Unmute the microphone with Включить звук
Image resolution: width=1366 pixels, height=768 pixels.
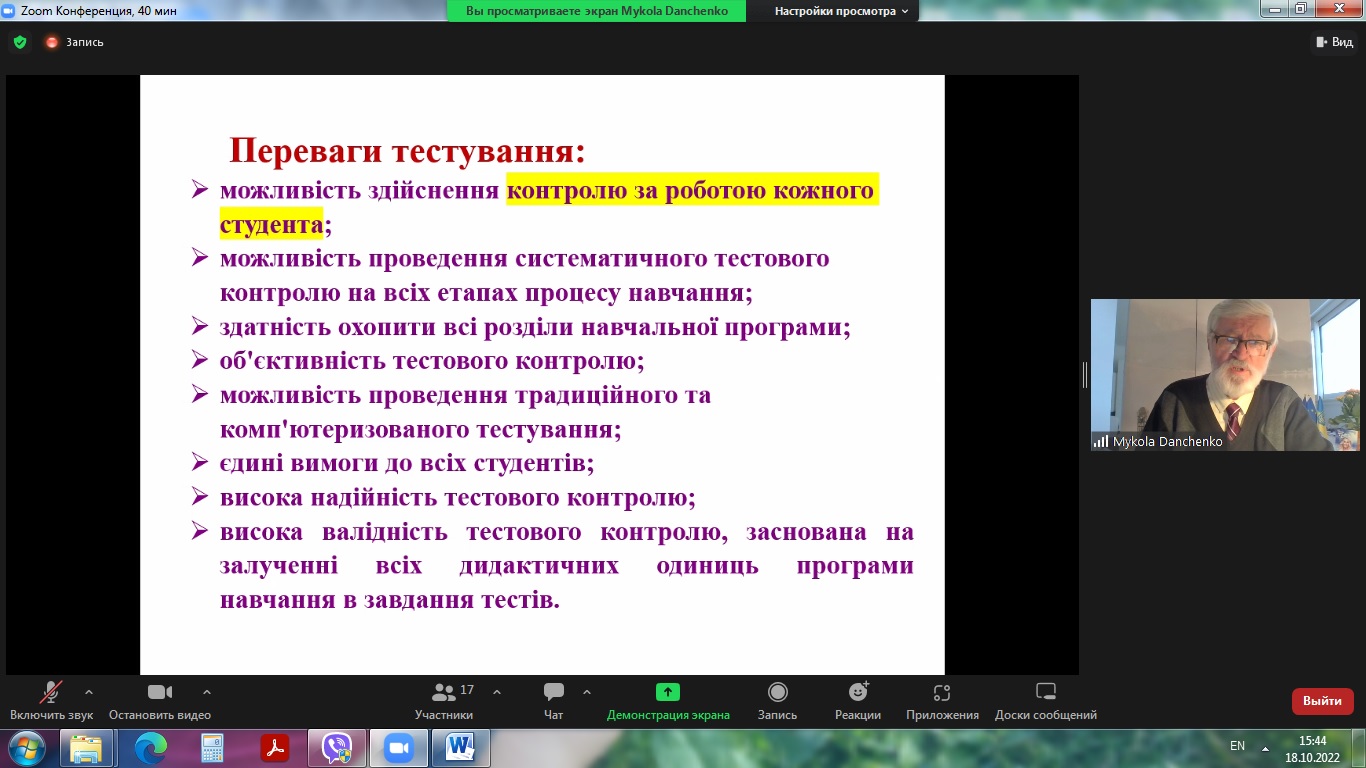tap(51, 701)
